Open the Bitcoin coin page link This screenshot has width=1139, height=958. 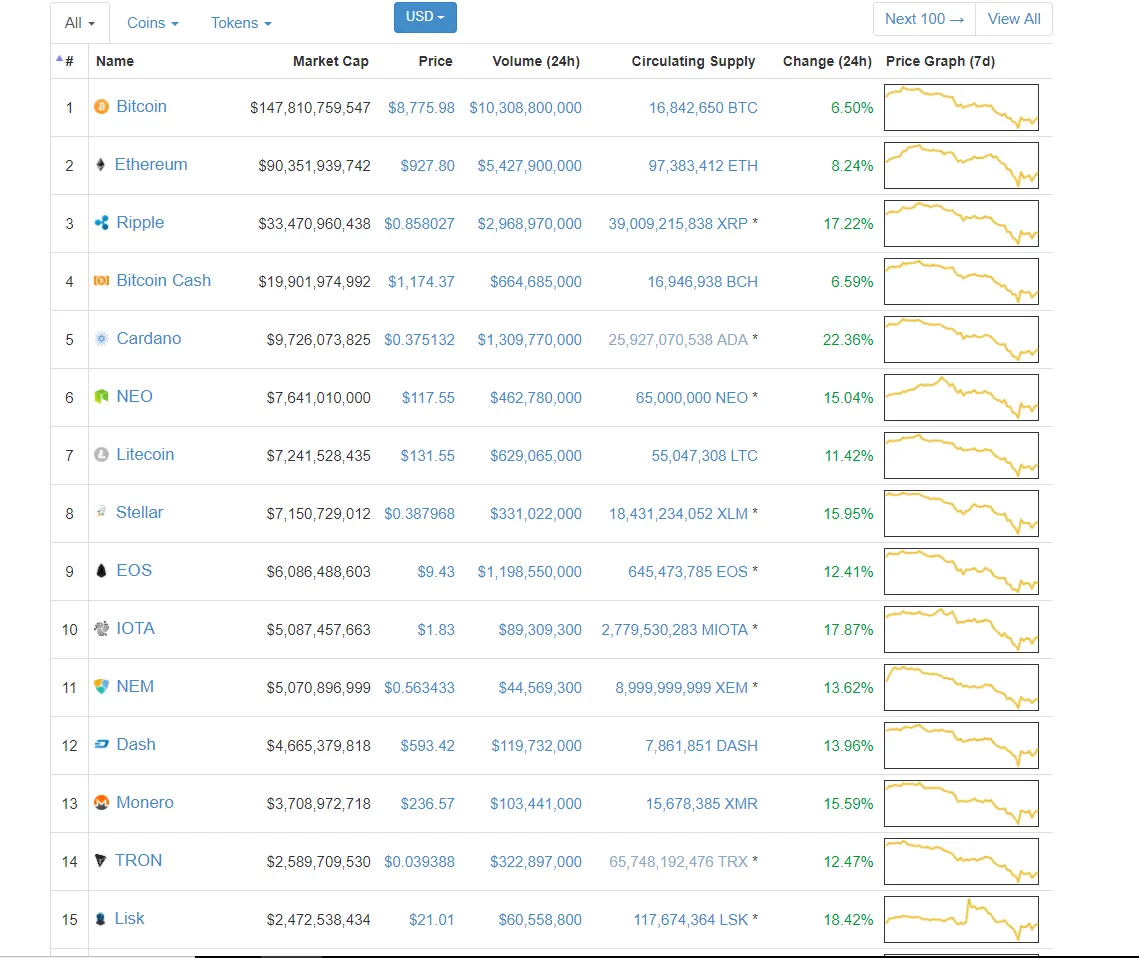142,107
